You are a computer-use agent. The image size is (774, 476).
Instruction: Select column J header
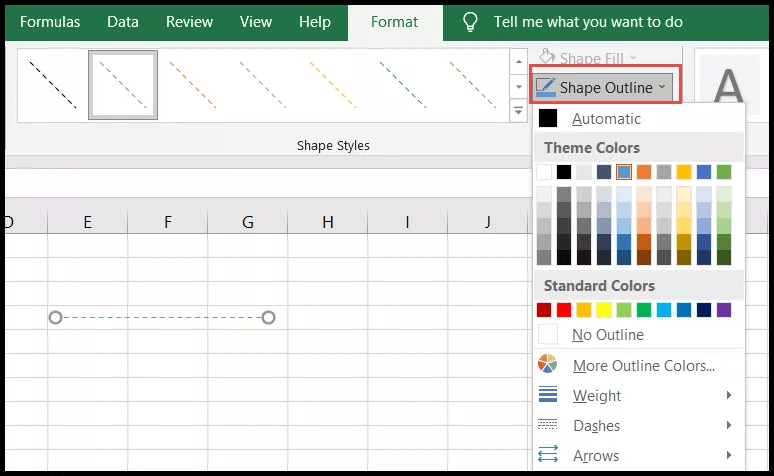(x=488, y=222)
